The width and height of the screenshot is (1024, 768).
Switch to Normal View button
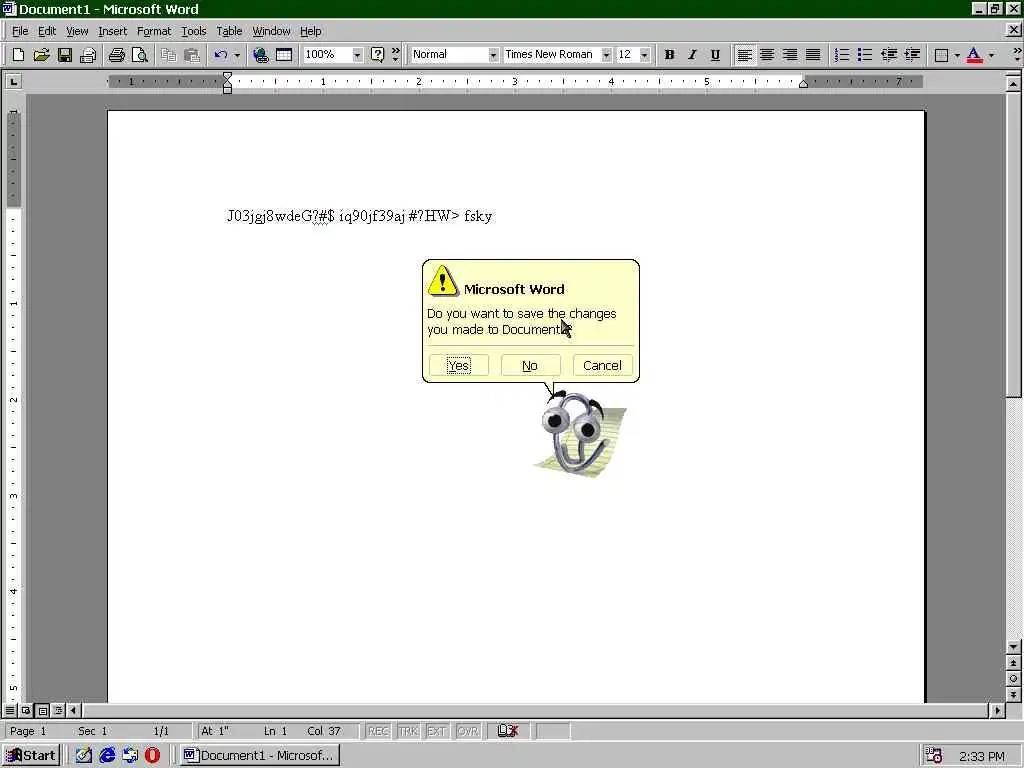tap(10, 710)
